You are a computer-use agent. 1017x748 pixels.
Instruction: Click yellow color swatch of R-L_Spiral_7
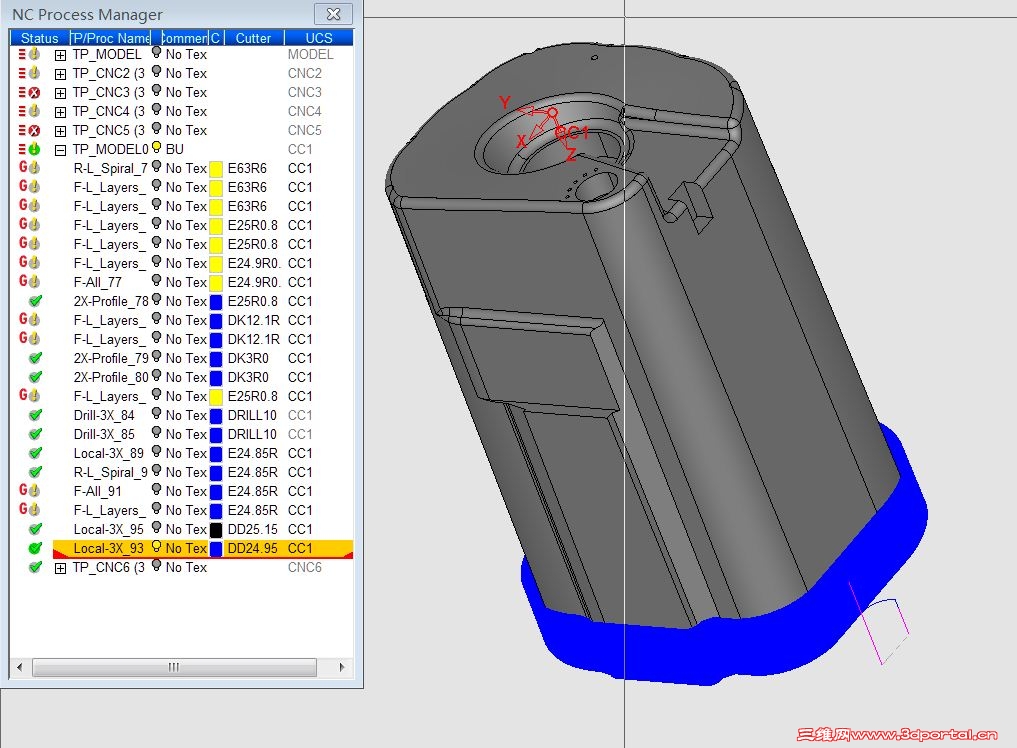(x=216, y=169)
